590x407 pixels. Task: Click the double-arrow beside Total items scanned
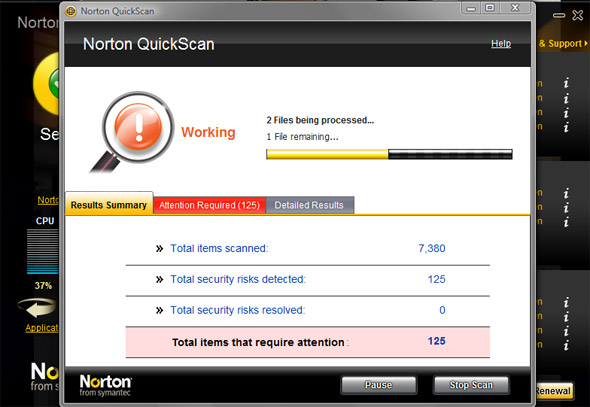(x=160, y=249)
